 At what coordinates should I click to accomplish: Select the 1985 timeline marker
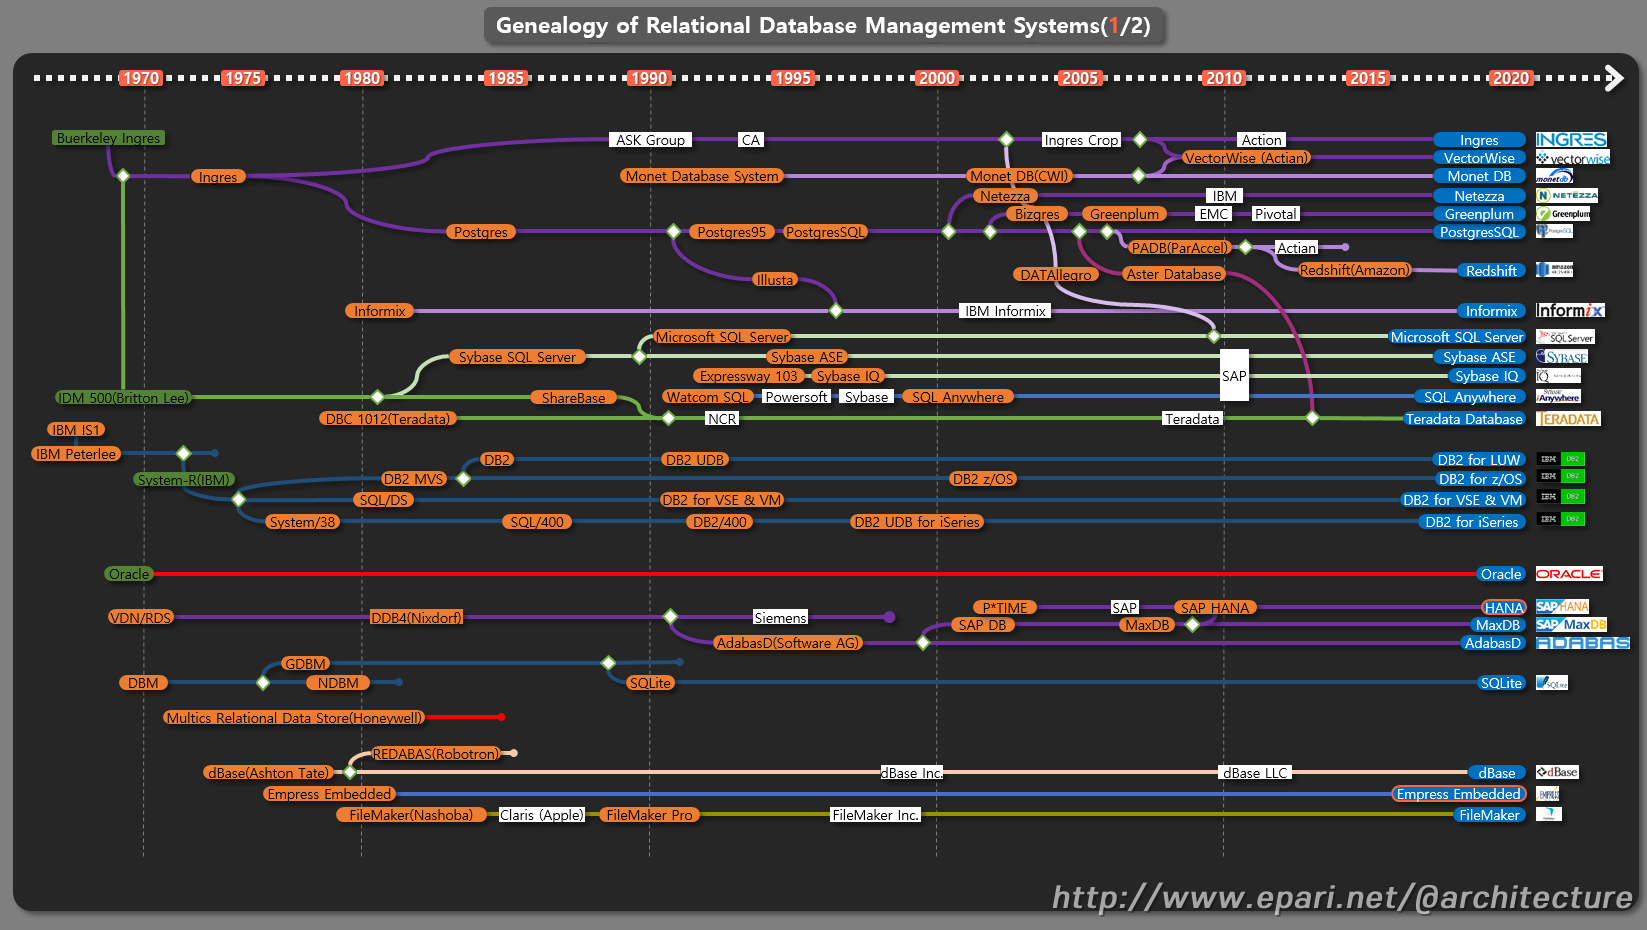506,78
